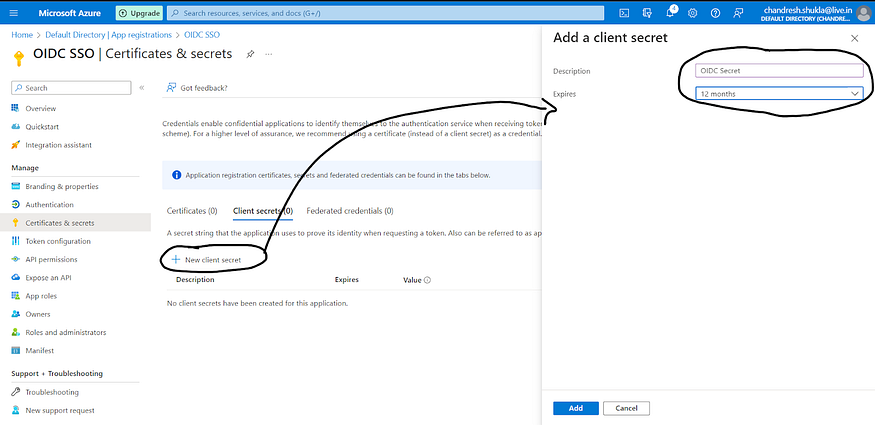
Task: Click the Troubleshooting wrench icon
Action: [x=15, y=392]
